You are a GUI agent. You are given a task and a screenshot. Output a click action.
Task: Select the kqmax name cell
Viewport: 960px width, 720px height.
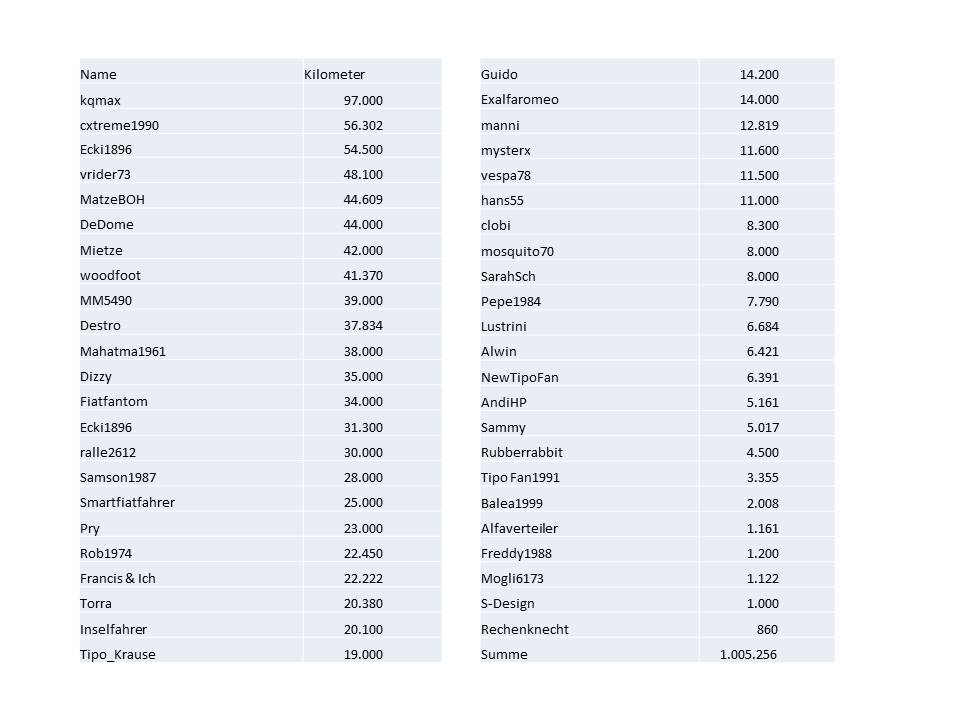(x=100, y=100)
